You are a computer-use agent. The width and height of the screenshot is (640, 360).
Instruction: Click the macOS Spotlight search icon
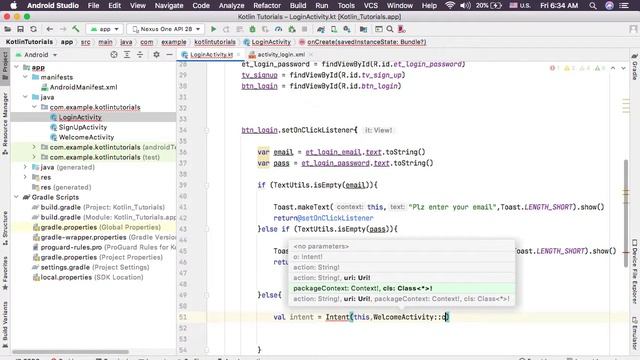593,6
